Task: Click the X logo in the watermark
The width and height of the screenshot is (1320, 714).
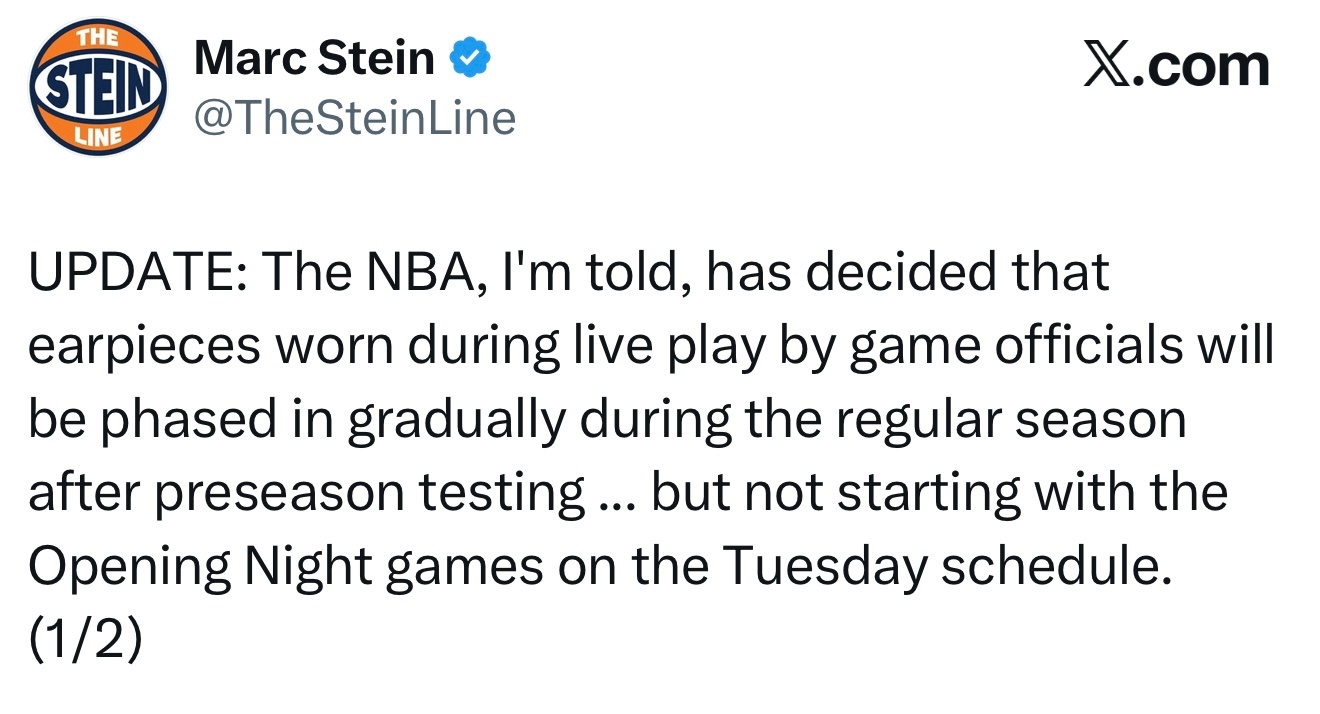Action: tap(1104, 67)
